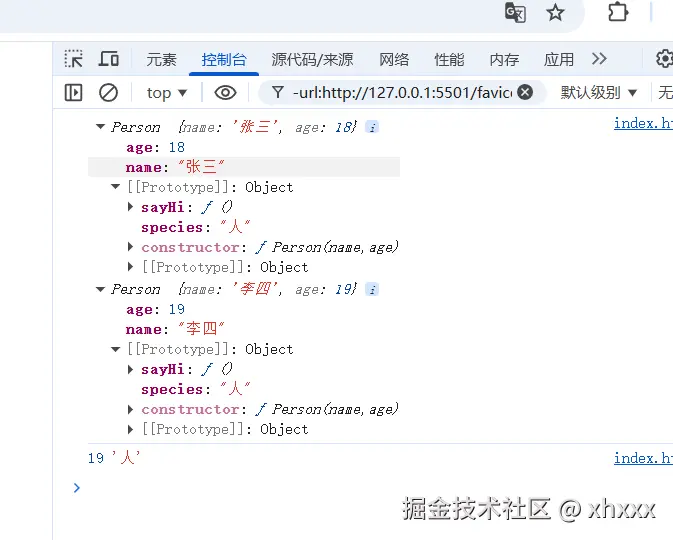The image size is (673, 540).
Task: Open the top JavaScript context dropdown
Action: pos(167,92)
